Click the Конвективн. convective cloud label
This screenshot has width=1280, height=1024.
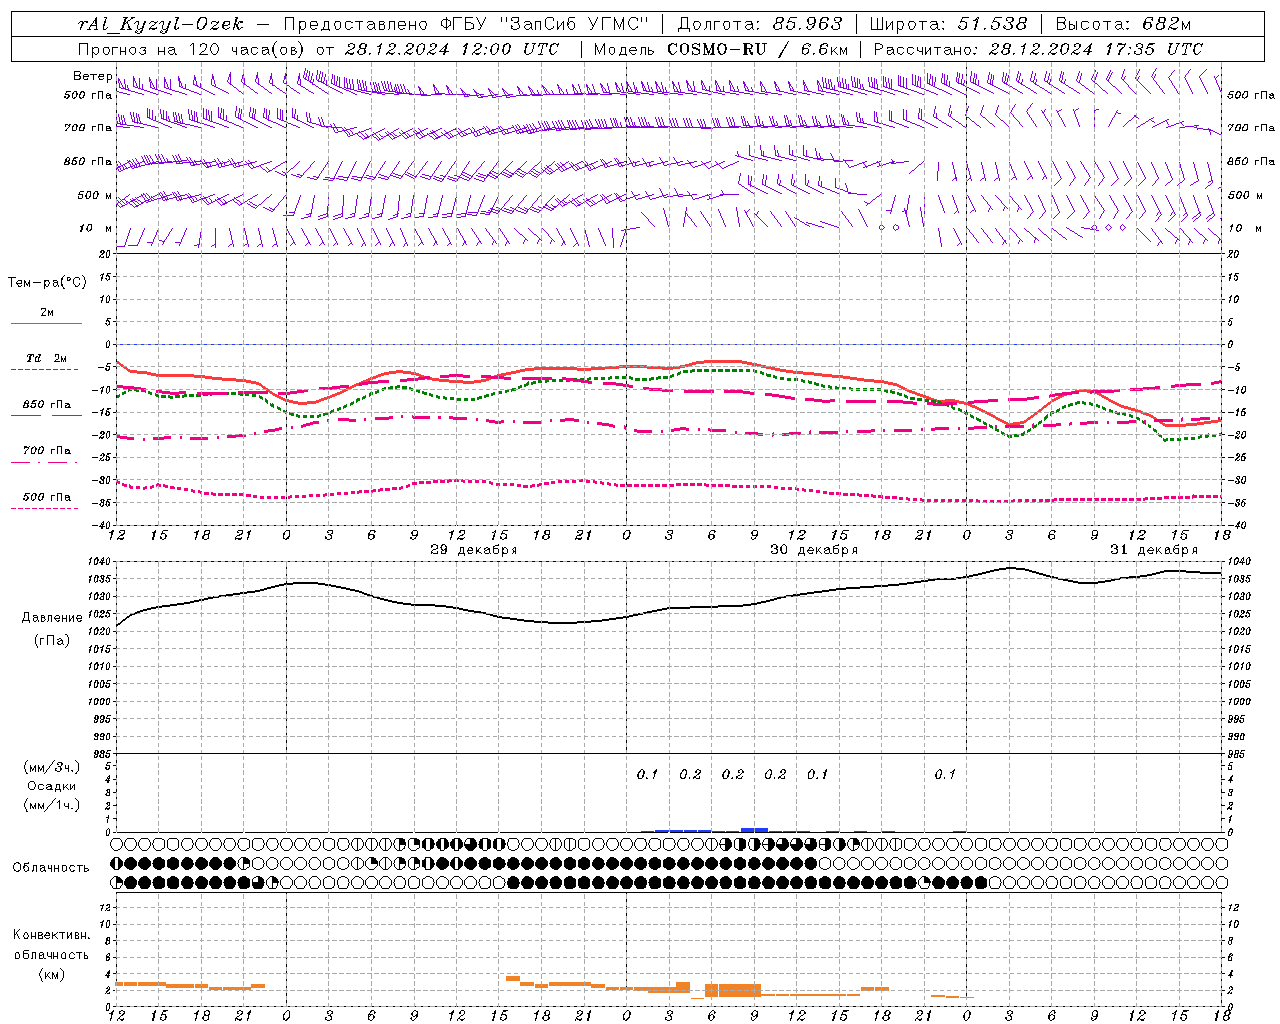(51, 935)
